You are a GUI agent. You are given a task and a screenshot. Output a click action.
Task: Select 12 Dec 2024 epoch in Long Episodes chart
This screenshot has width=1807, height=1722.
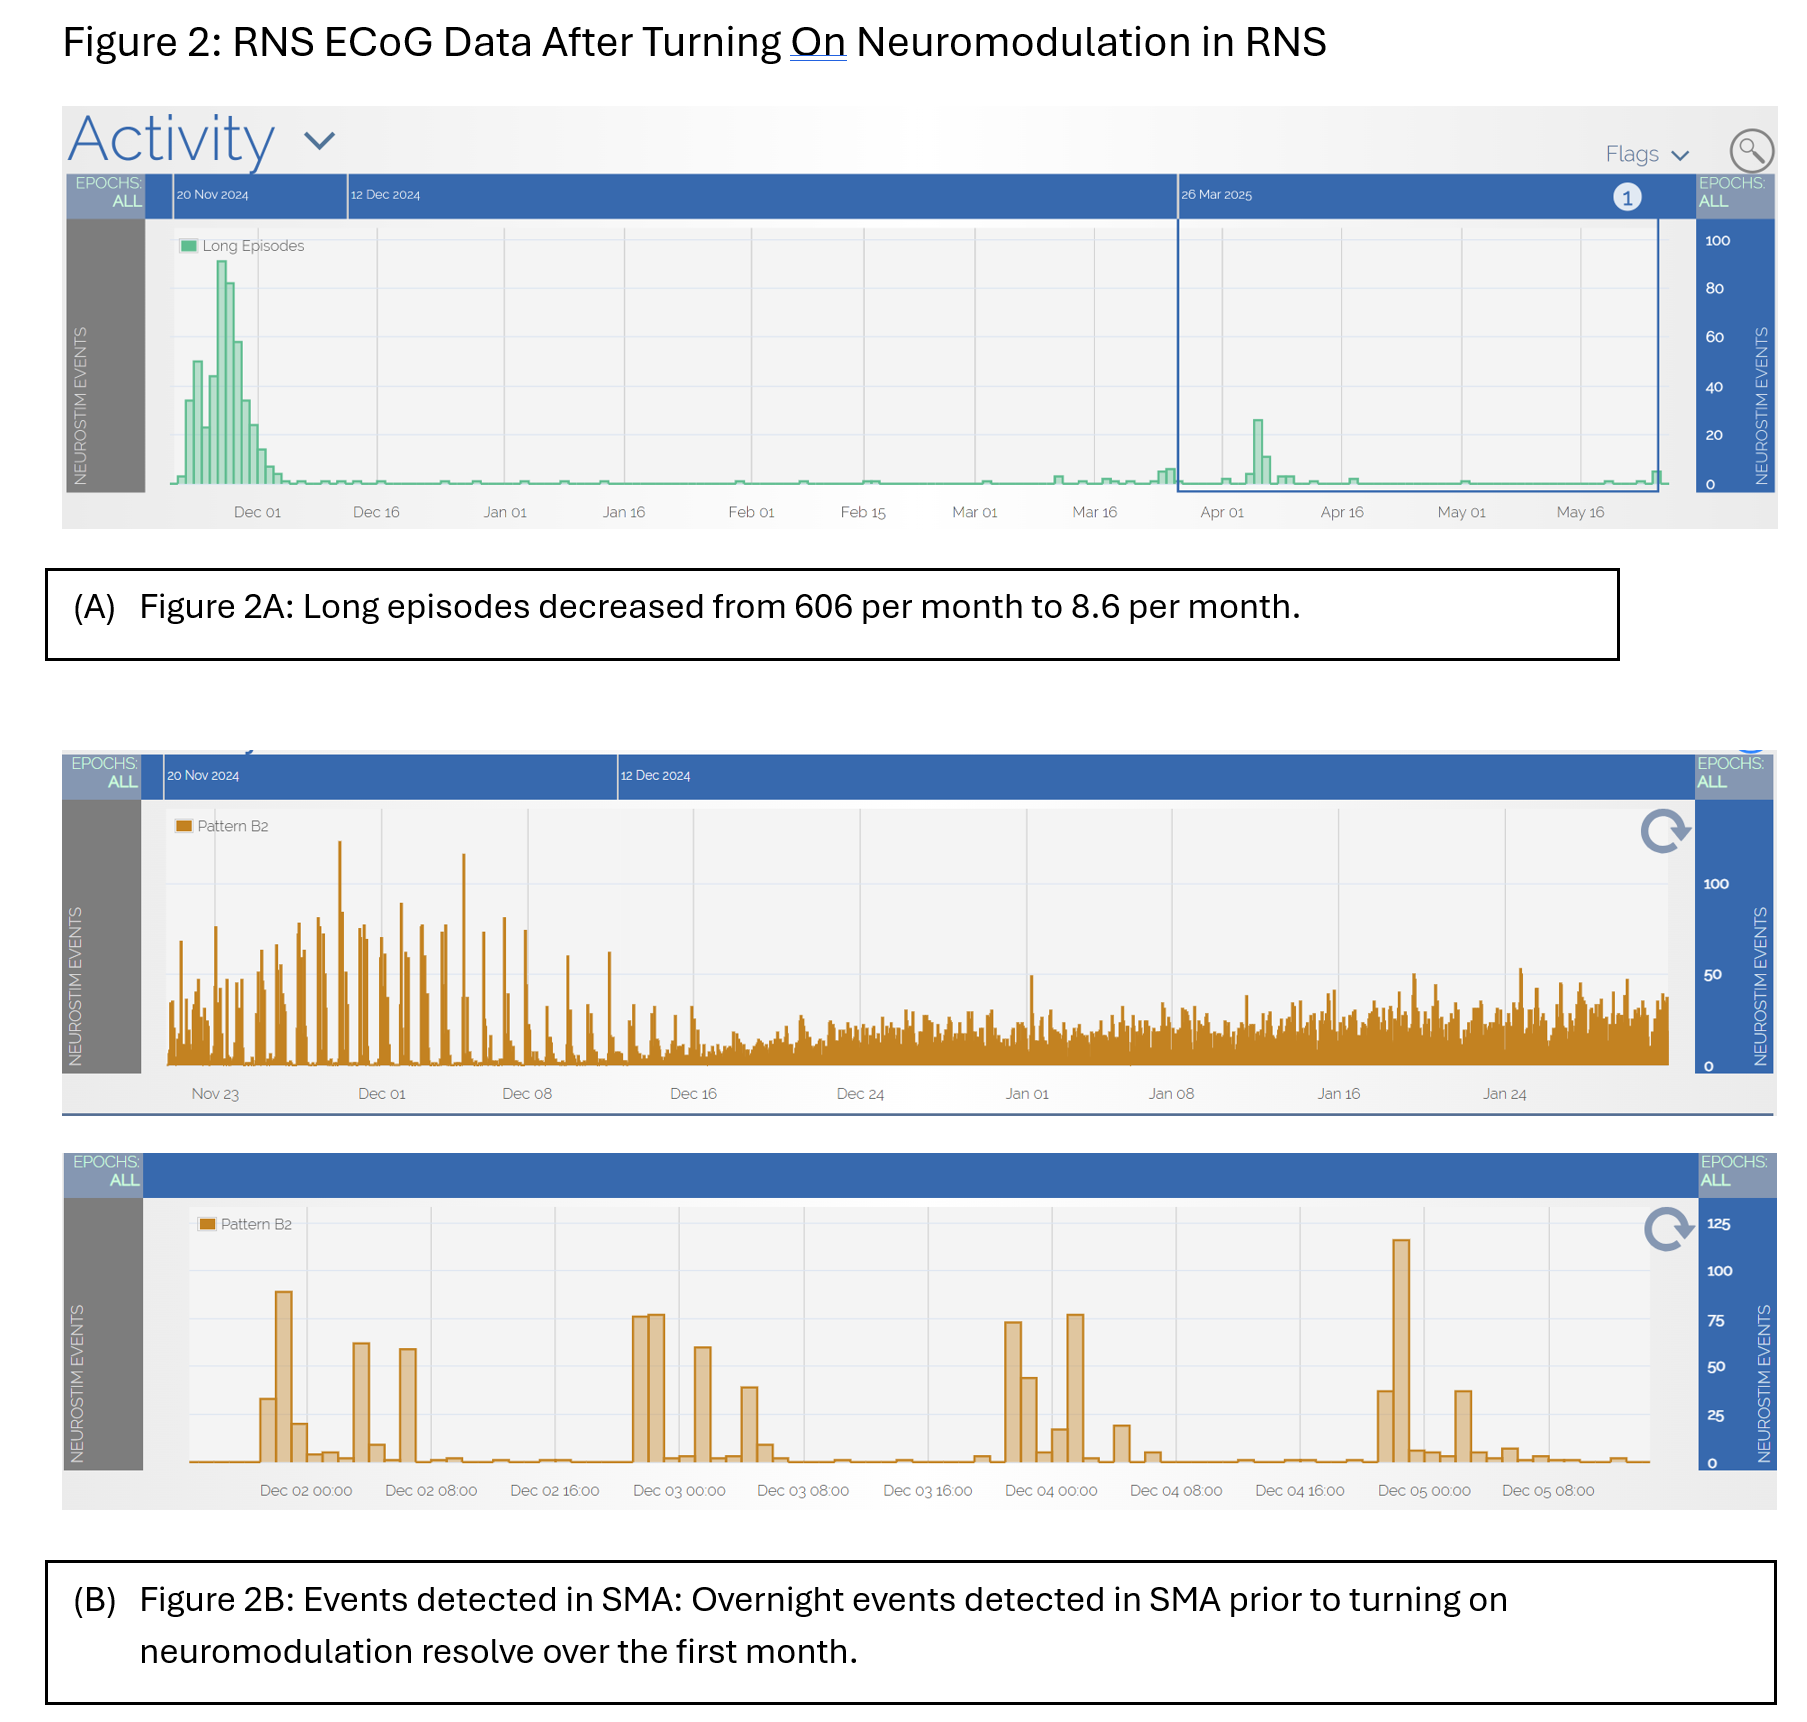click(x=760, y=196)
